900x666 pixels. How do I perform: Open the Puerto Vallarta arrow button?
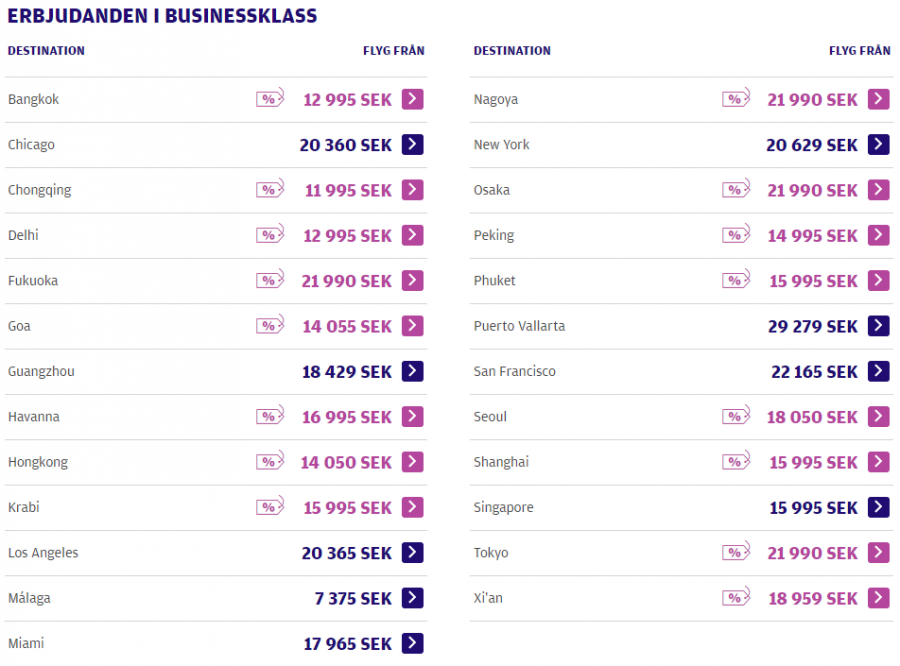878,326
